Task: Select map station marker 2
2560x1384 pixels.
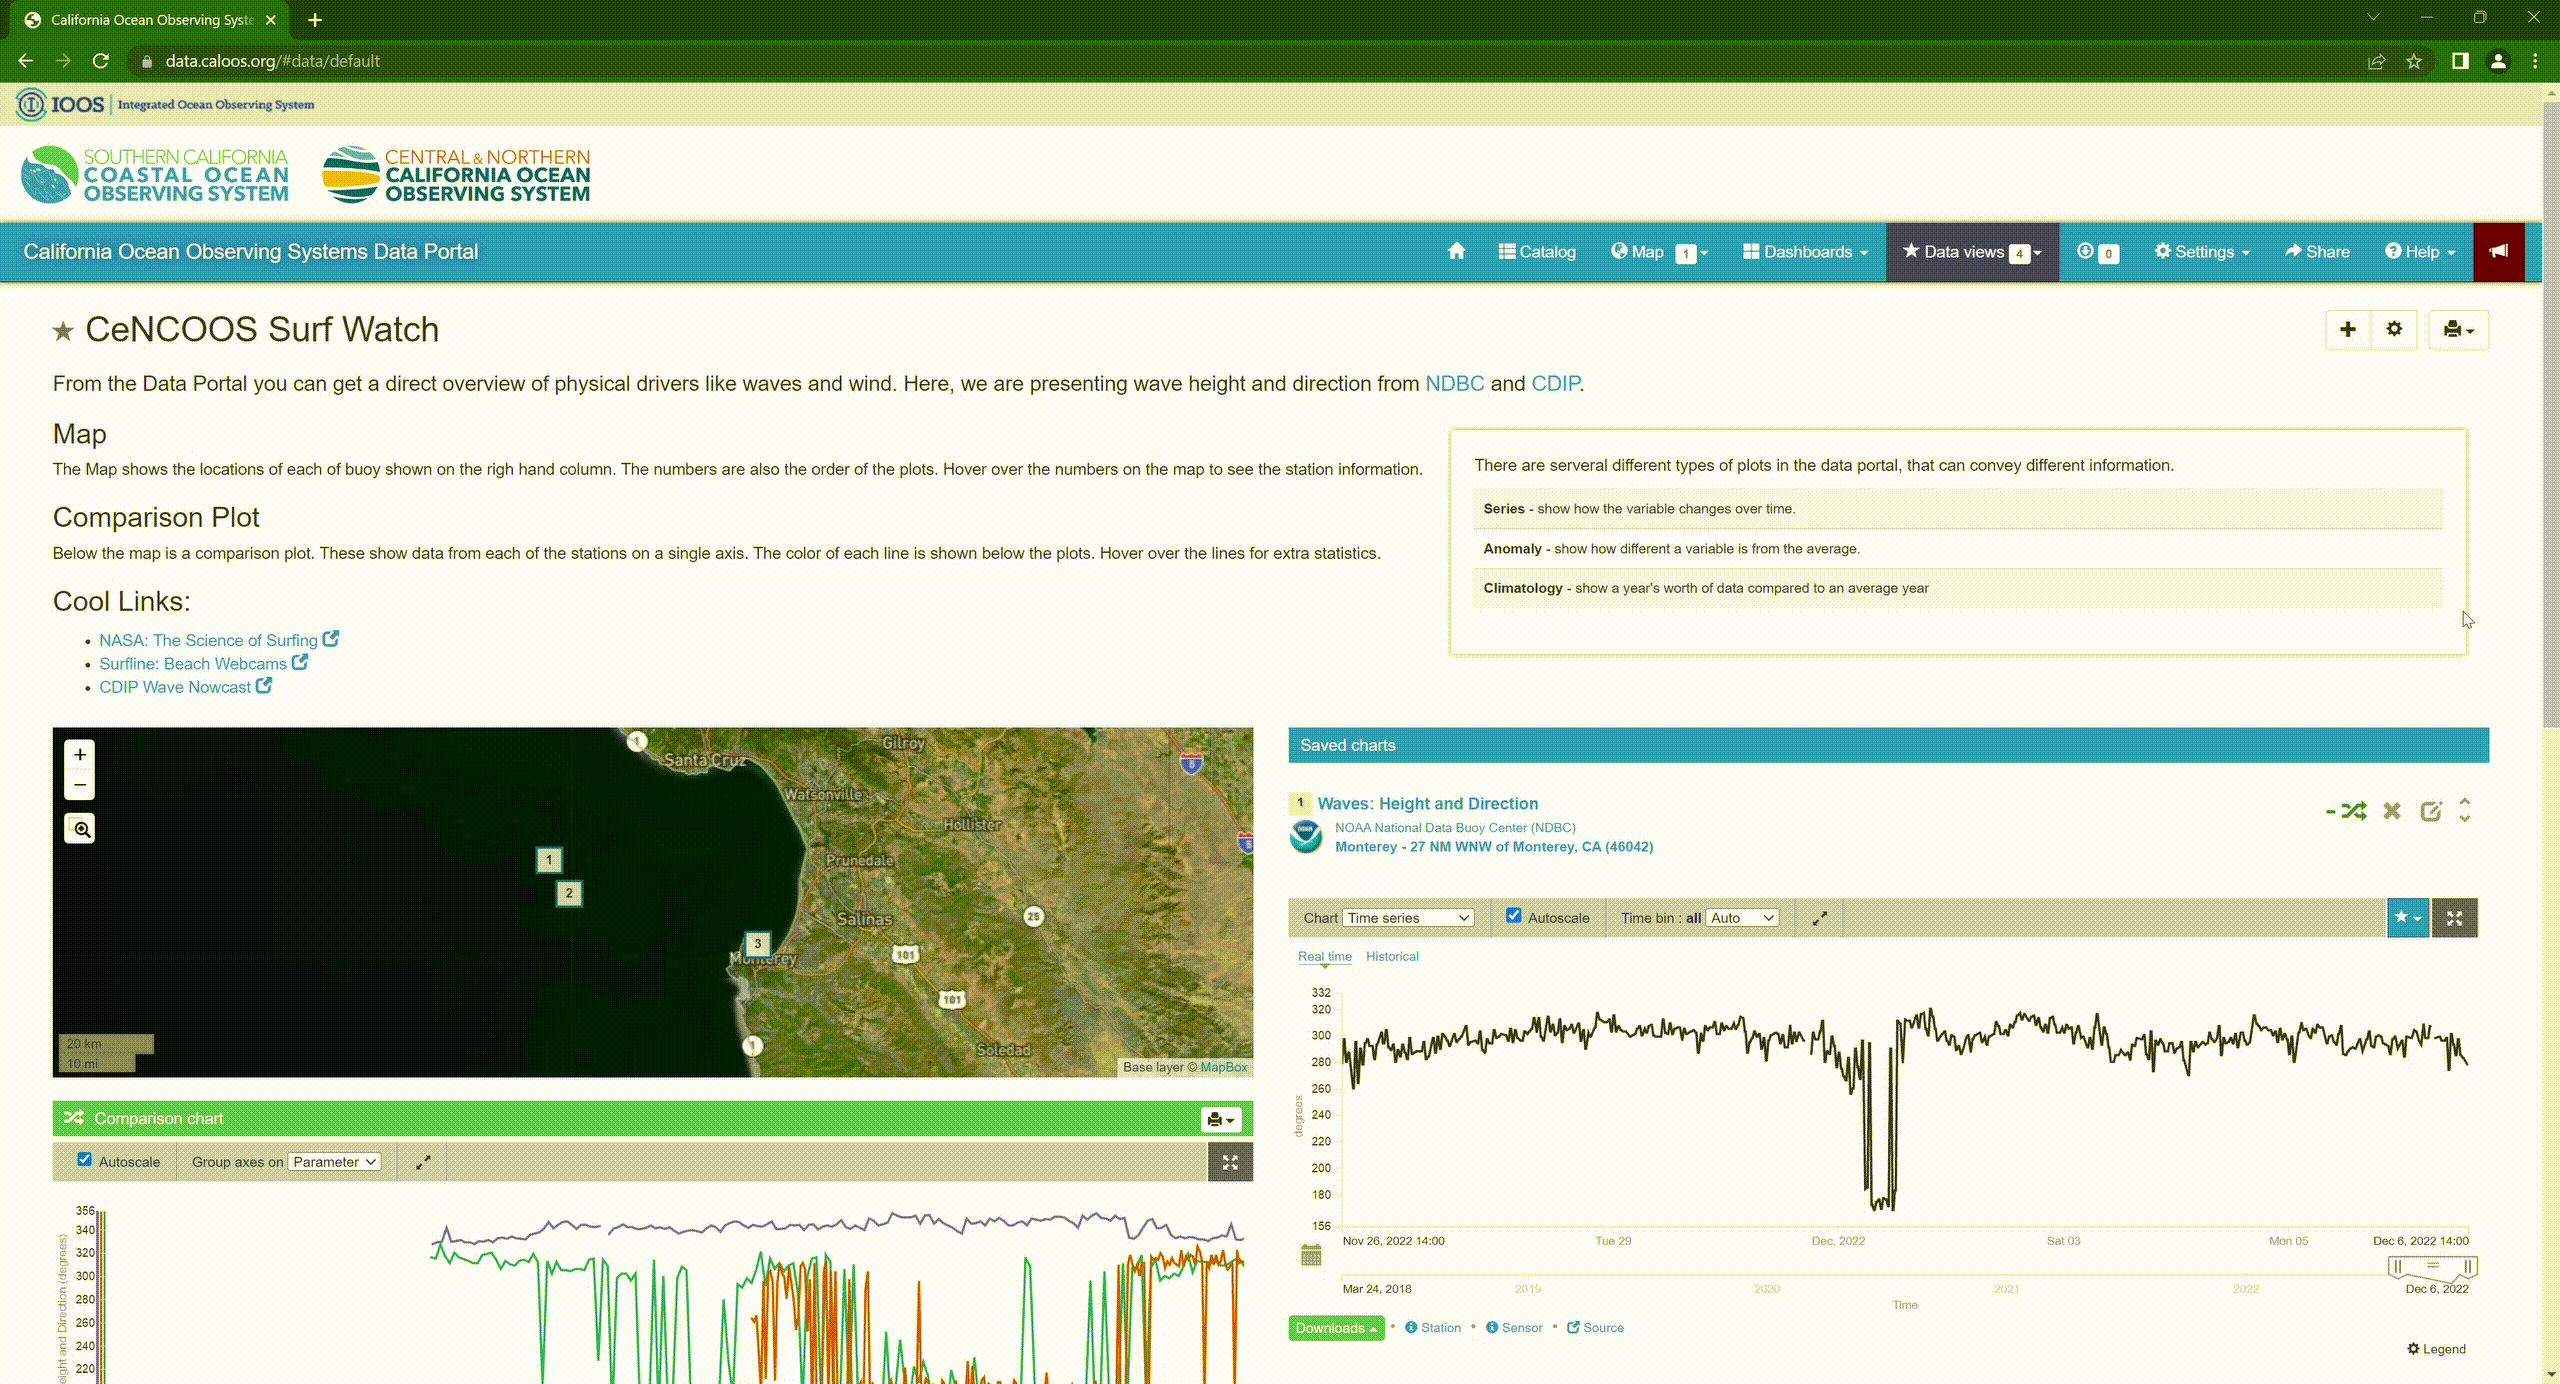Action: [x=569, y=893]
